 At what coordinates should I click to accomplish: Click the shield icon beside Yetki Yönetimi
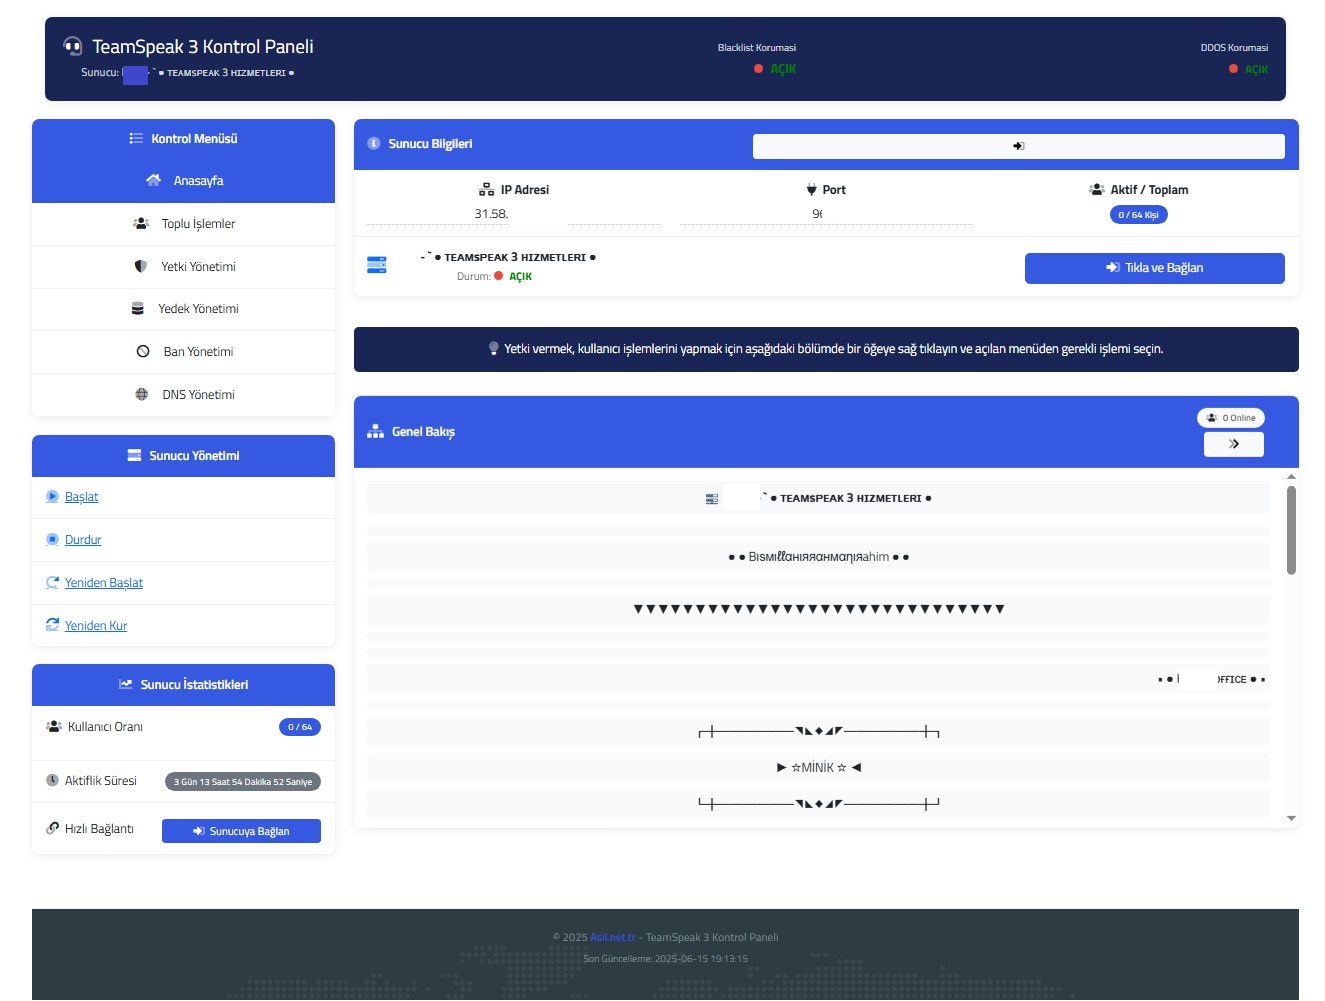point(141,267)
